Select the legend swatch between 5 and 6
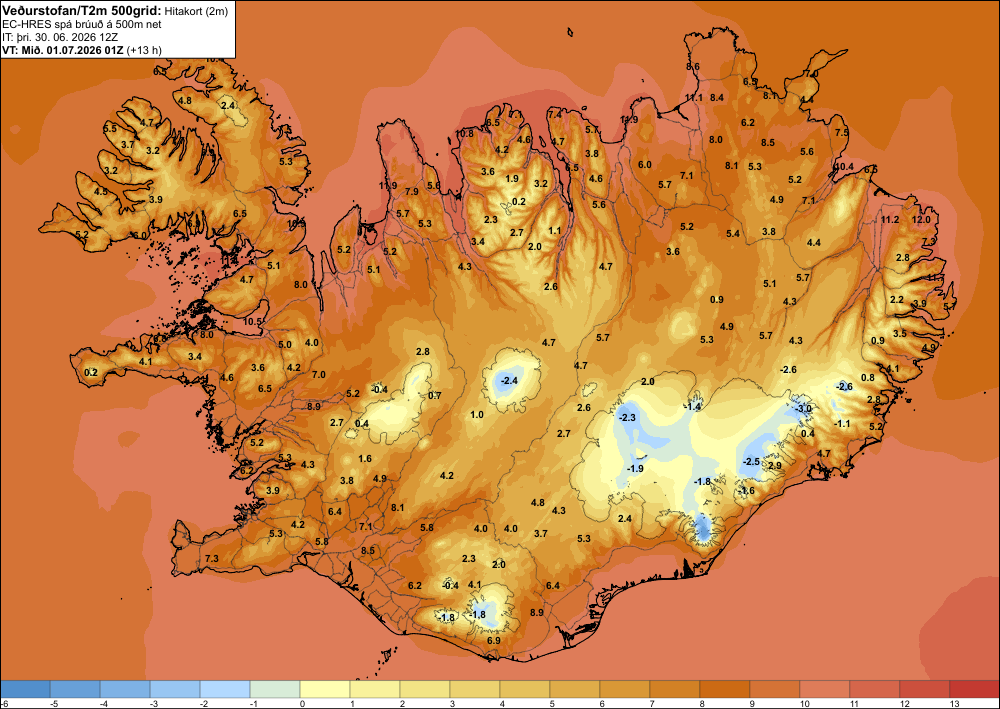 575,689
